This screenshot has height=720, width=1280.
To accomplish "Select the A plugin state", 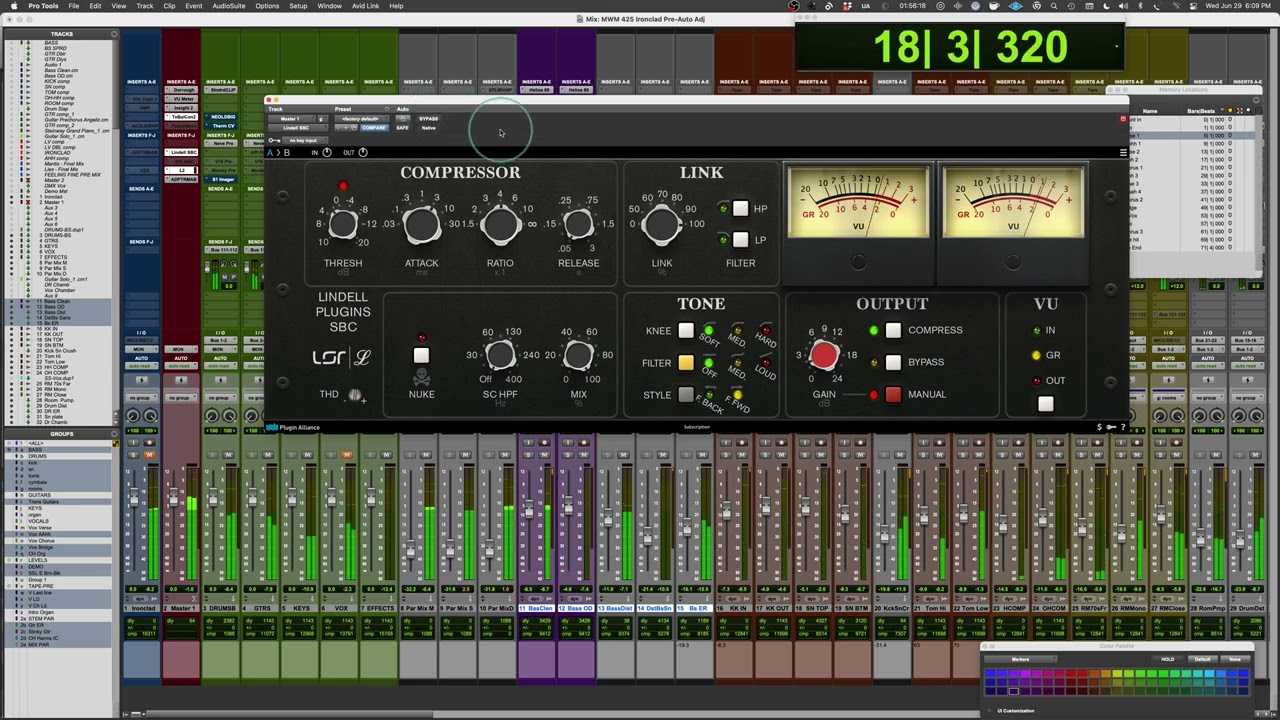I will tap(270, 152).
